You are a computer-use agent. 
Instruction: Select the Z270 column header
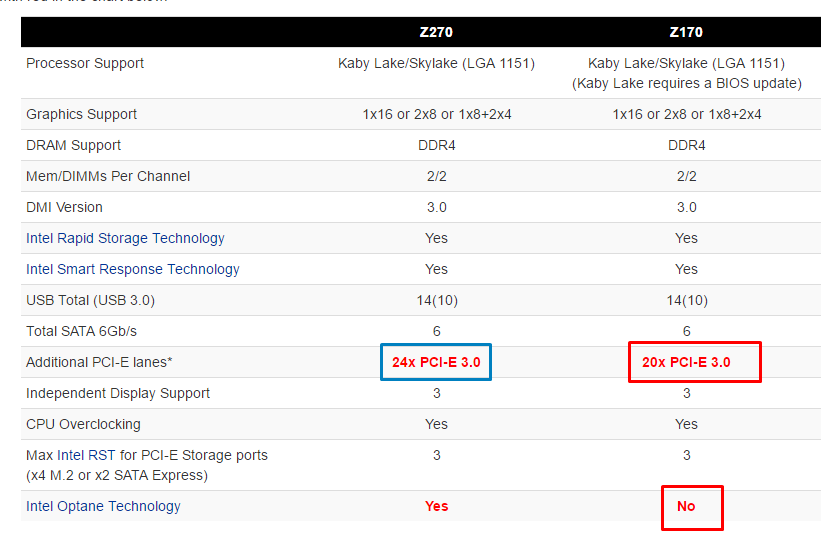436,32
